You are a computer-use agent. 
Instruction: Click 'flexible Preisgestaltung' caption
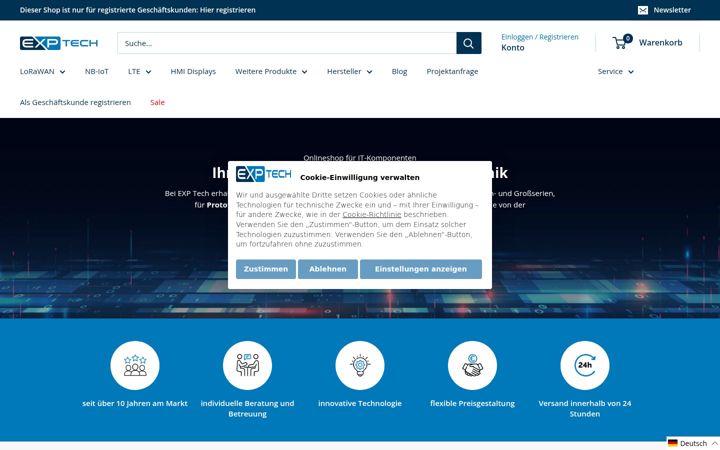tap(472, 404)
